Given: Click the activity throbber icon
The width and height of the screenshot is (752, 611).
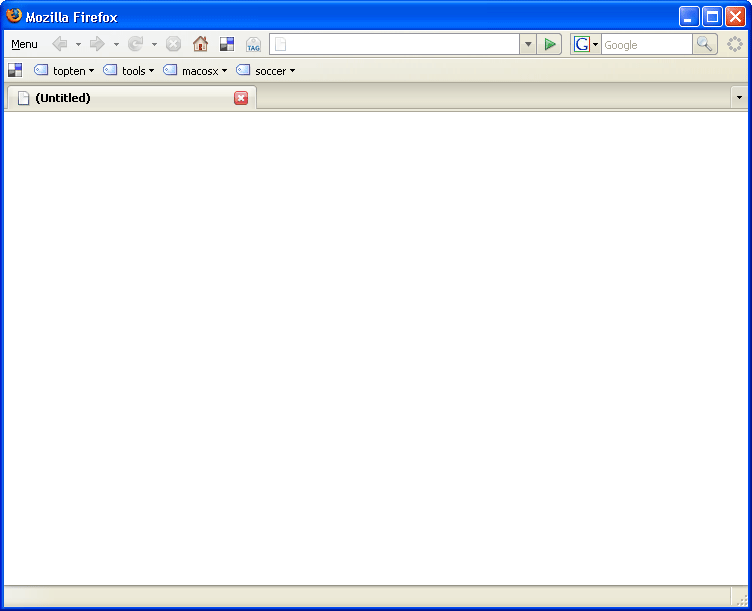Looking at the screenshot, I should 735,44.
